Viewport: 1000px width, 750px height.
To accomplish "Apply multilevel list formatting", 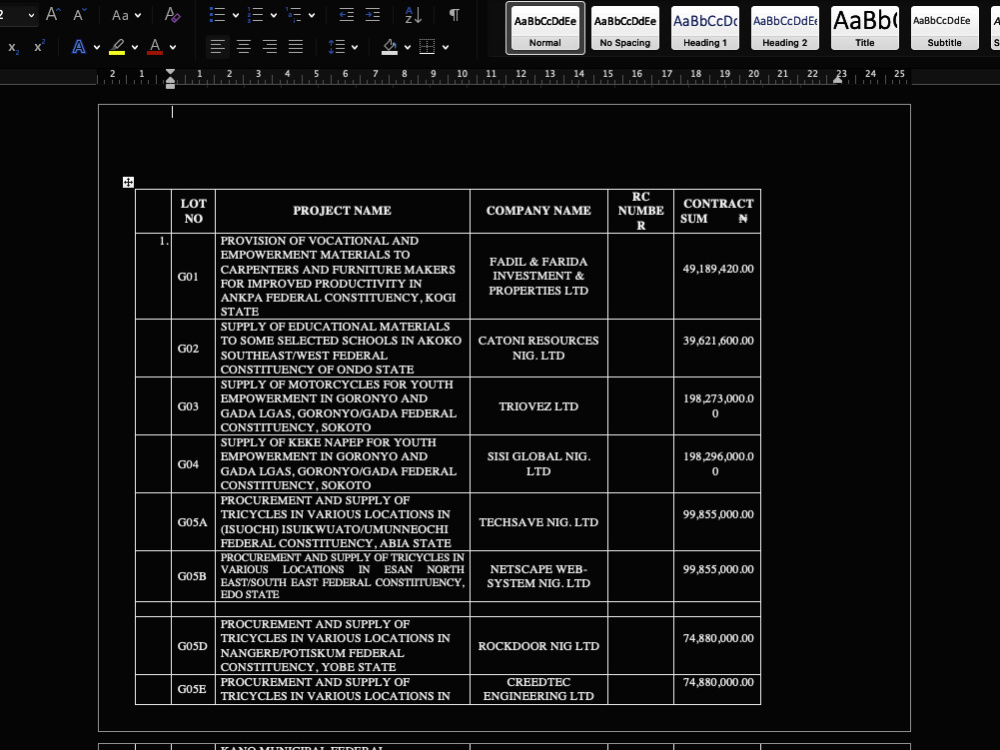I will 293,15.
